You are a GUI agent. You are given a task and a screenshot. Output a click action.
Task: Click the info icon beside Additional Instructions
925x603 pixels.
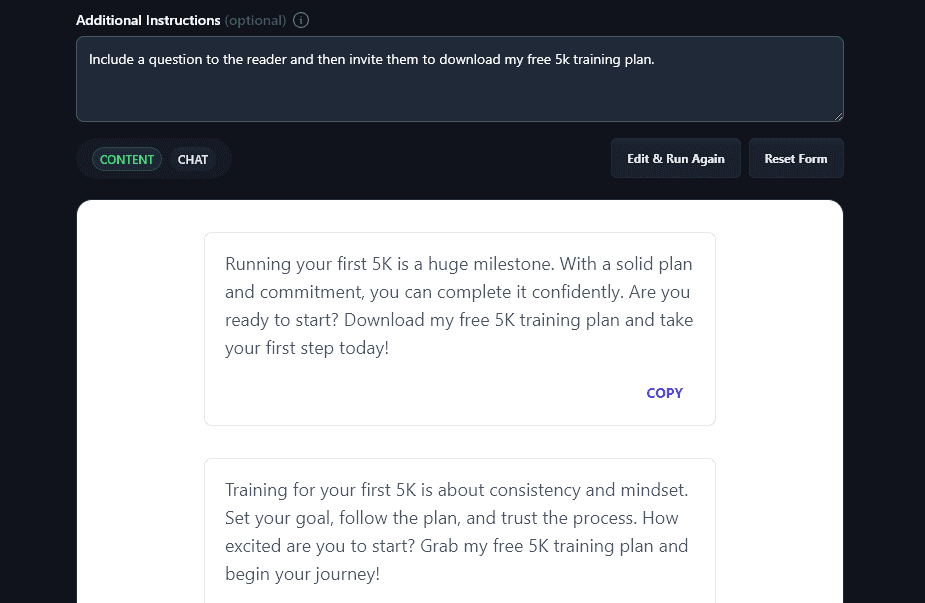pos(302,20)
